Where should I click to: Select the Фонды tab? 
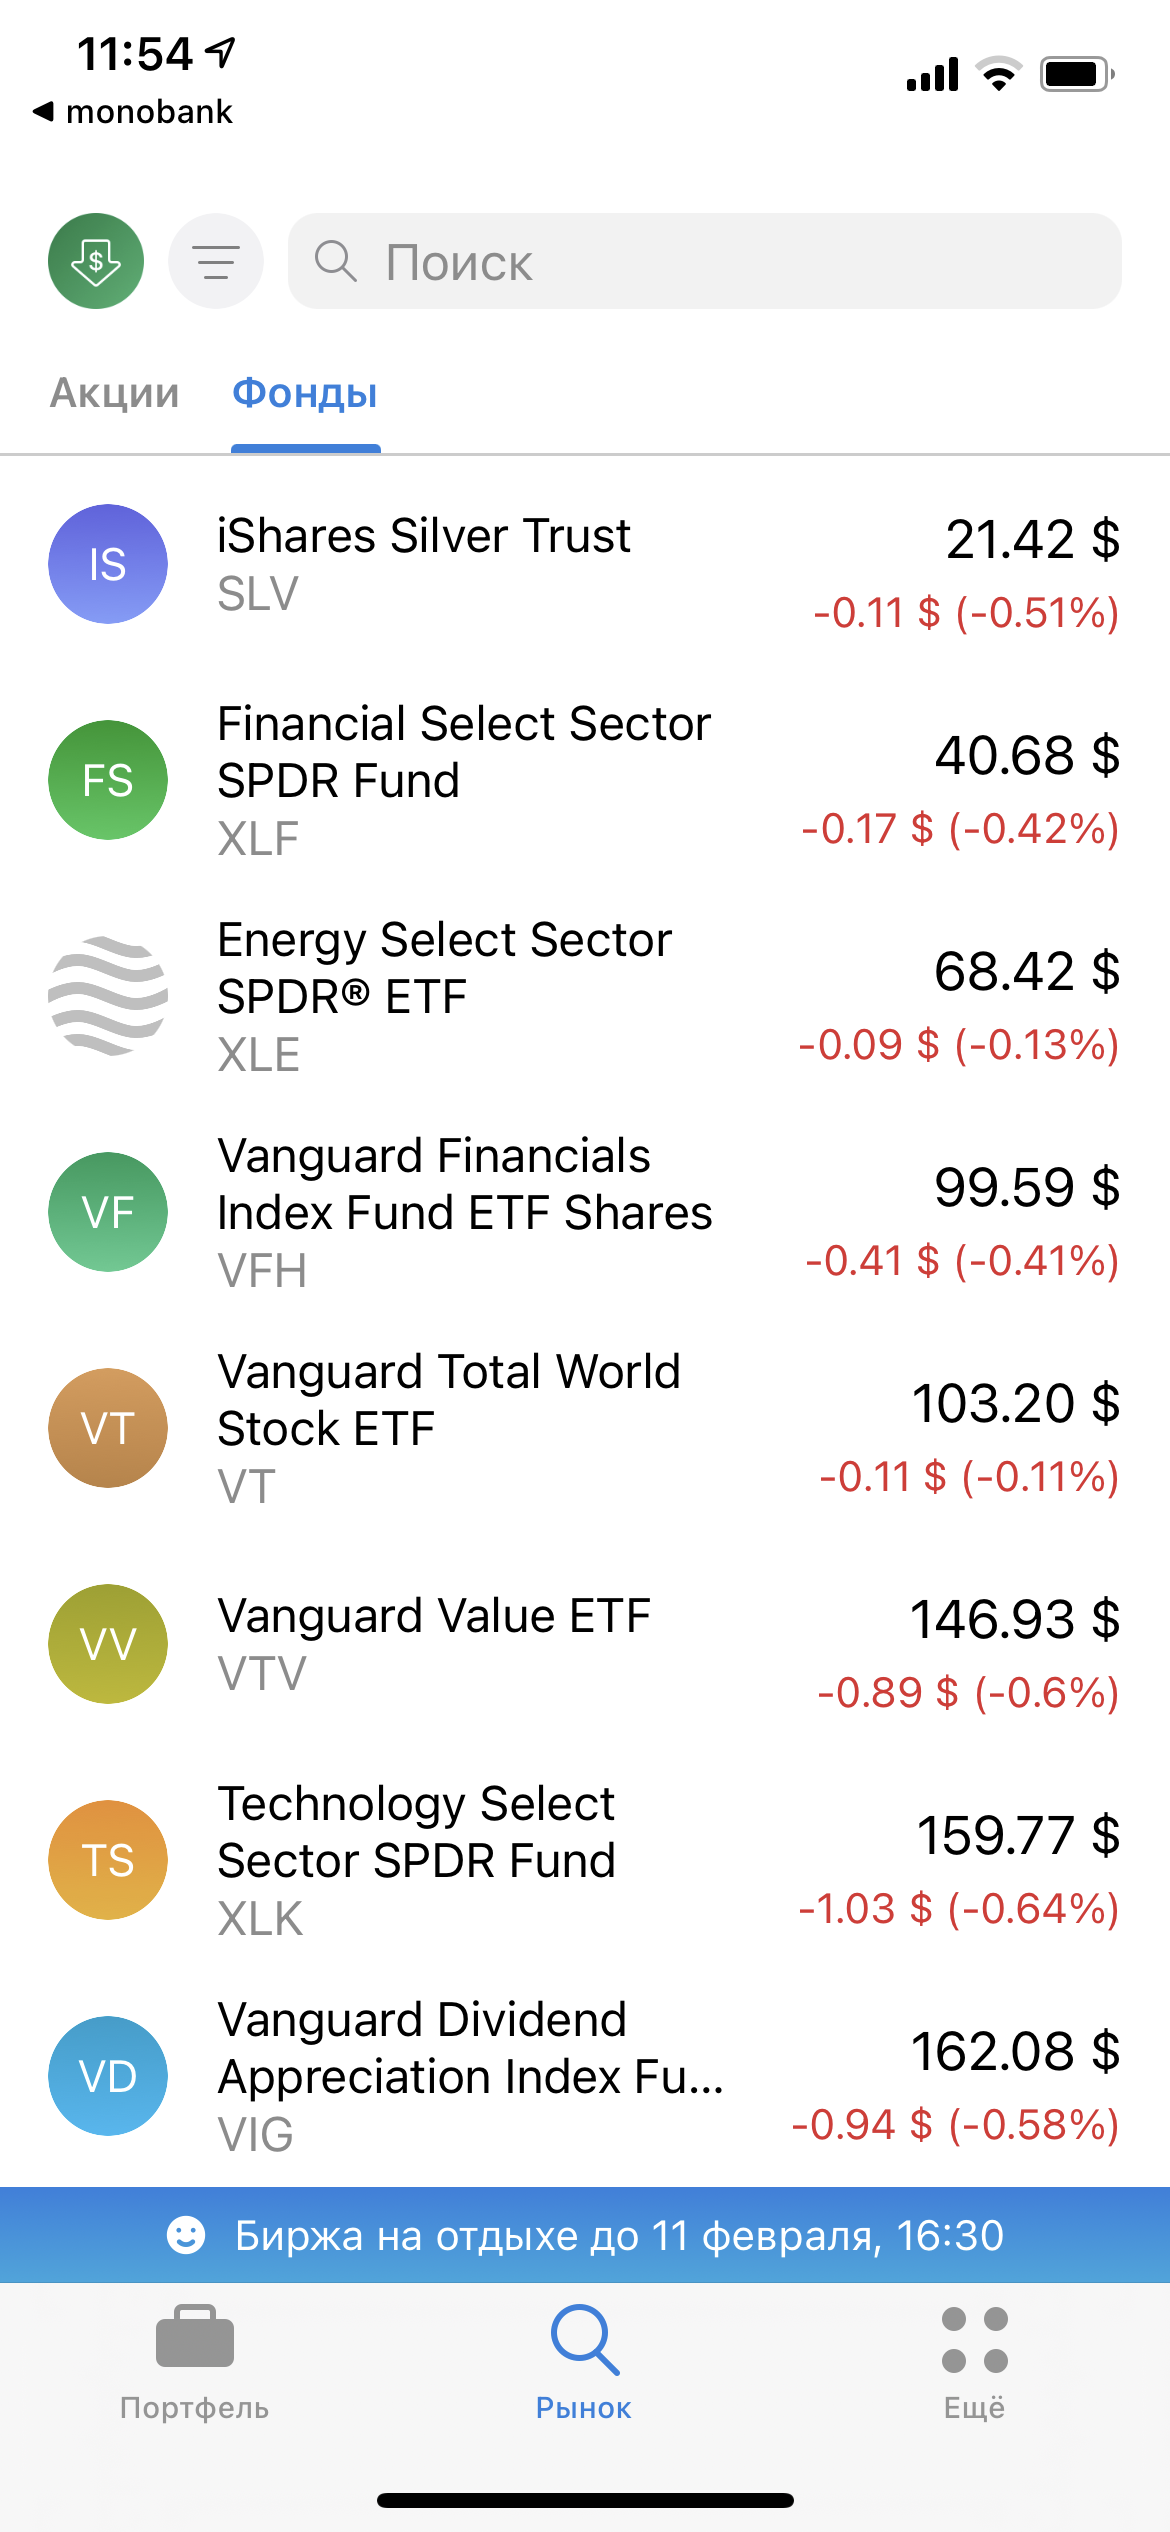coord(305,393)
